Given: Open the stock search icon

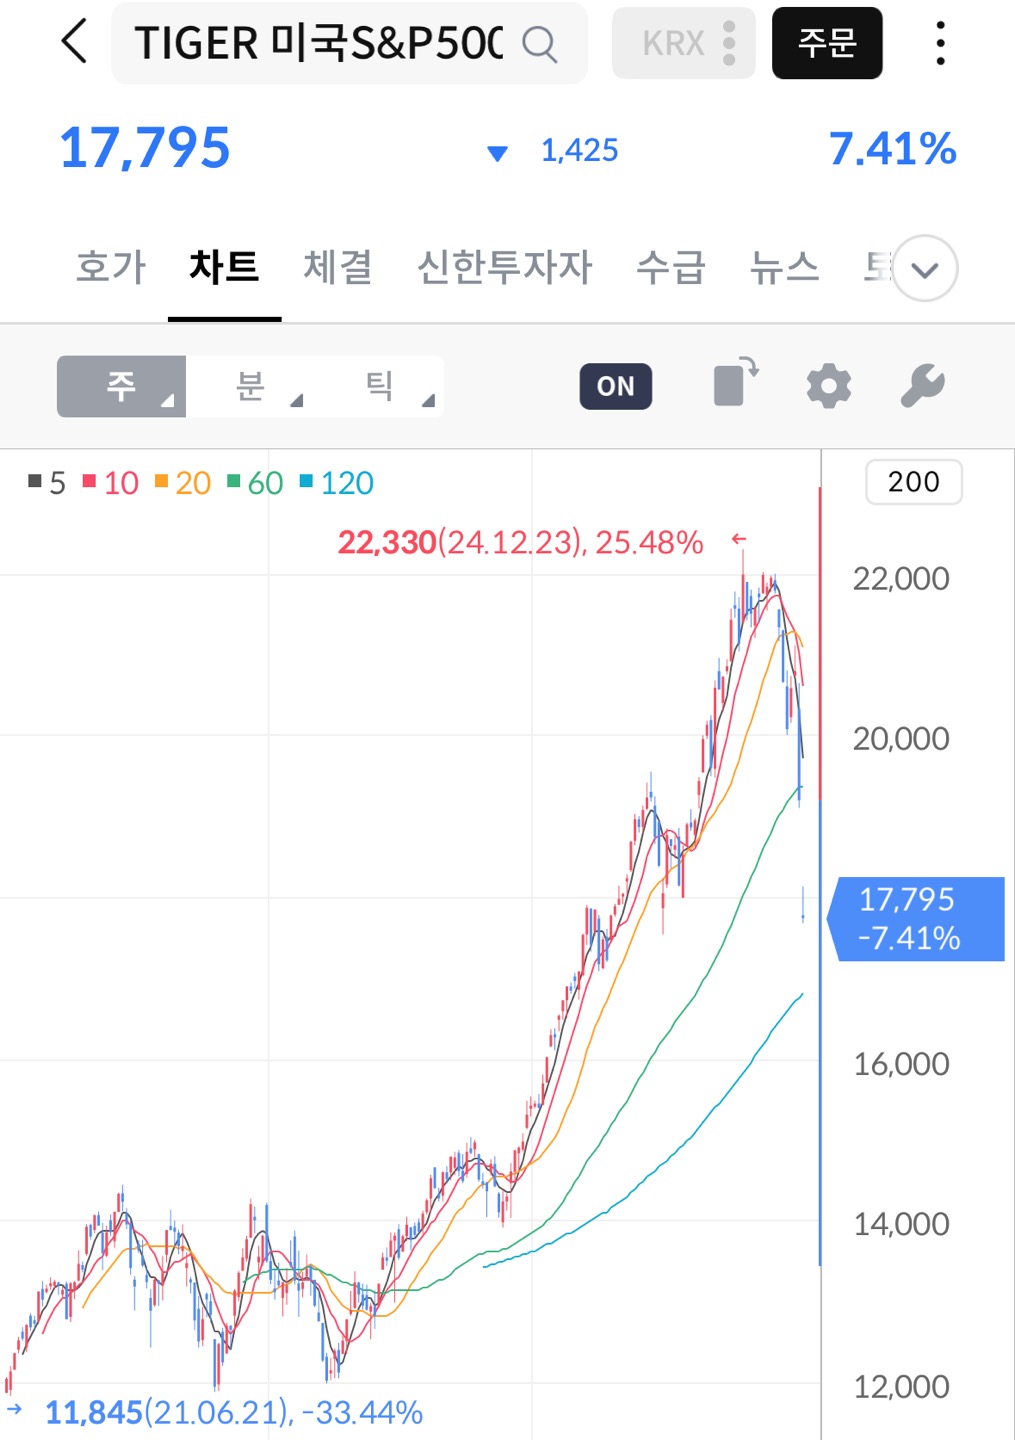Looking at the screenshot, I should tap(541, 43).
